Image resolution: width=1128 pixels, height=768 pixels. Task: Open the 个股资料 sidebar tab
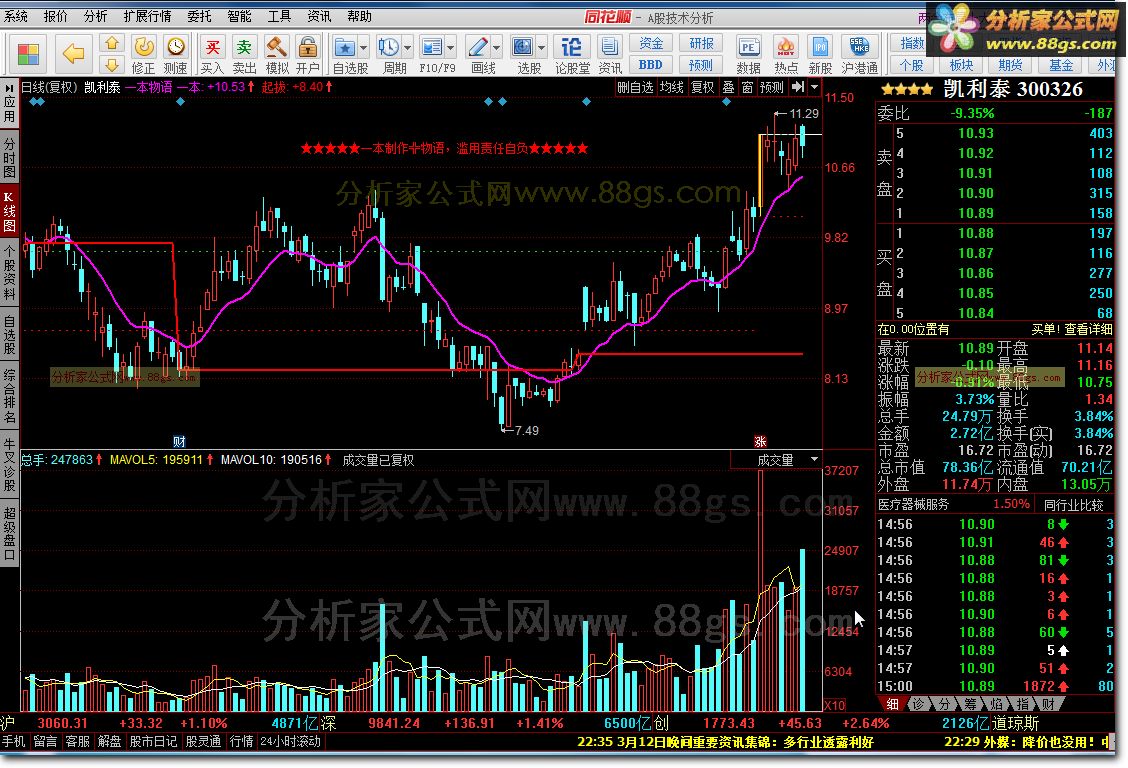pos(9,273)
